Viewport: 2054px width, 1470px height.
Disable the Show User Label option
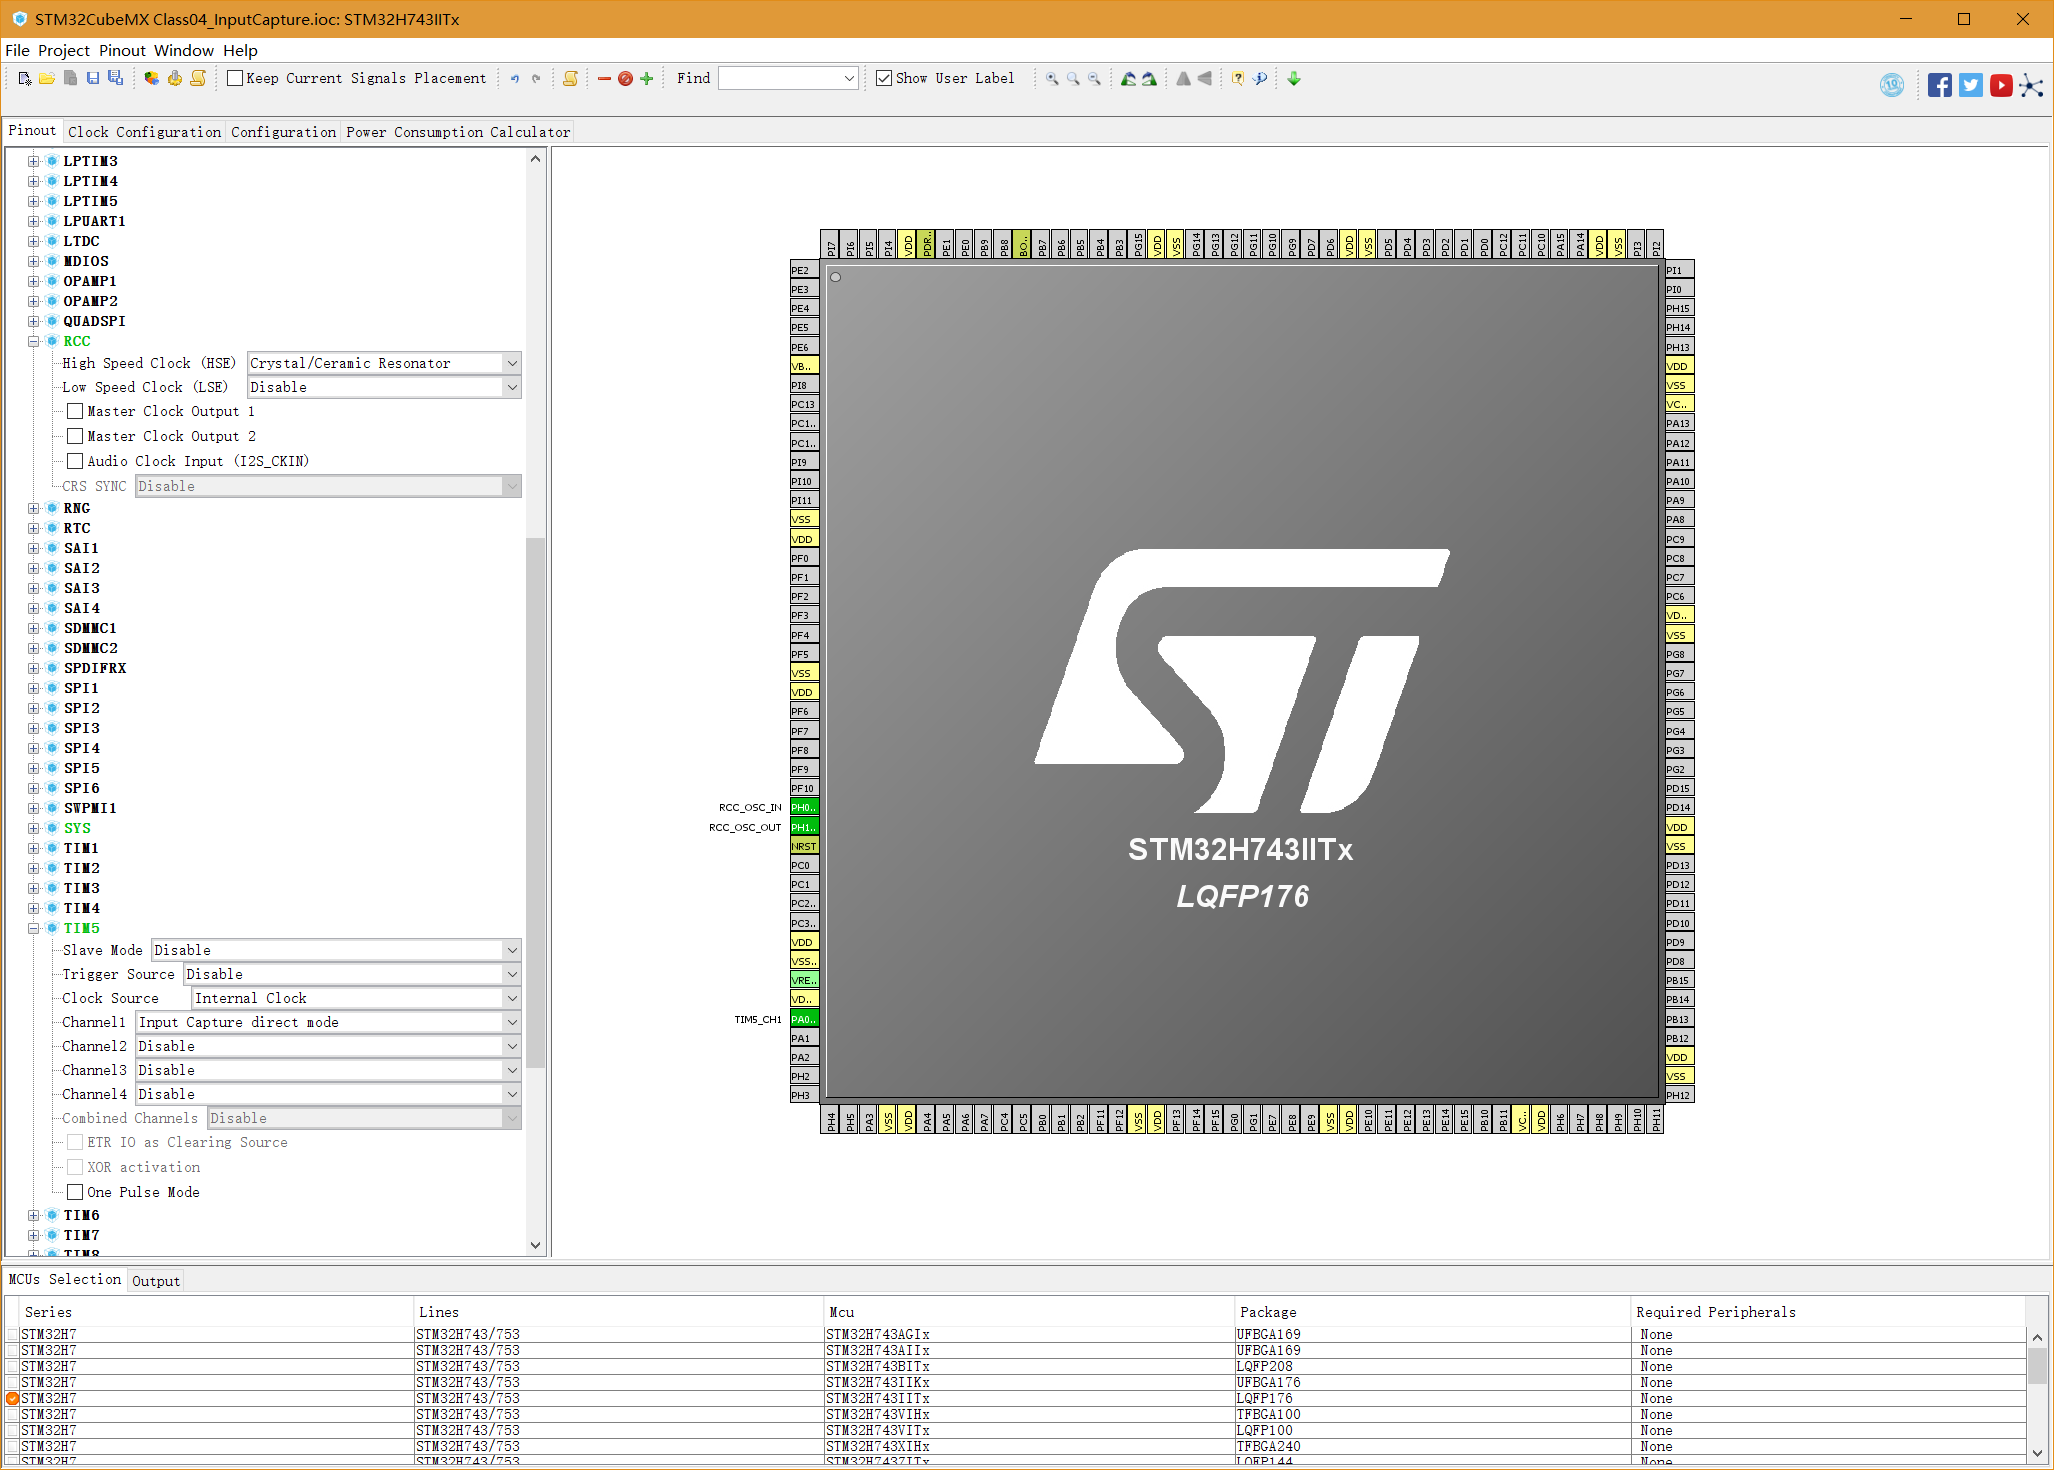(884, 77)
